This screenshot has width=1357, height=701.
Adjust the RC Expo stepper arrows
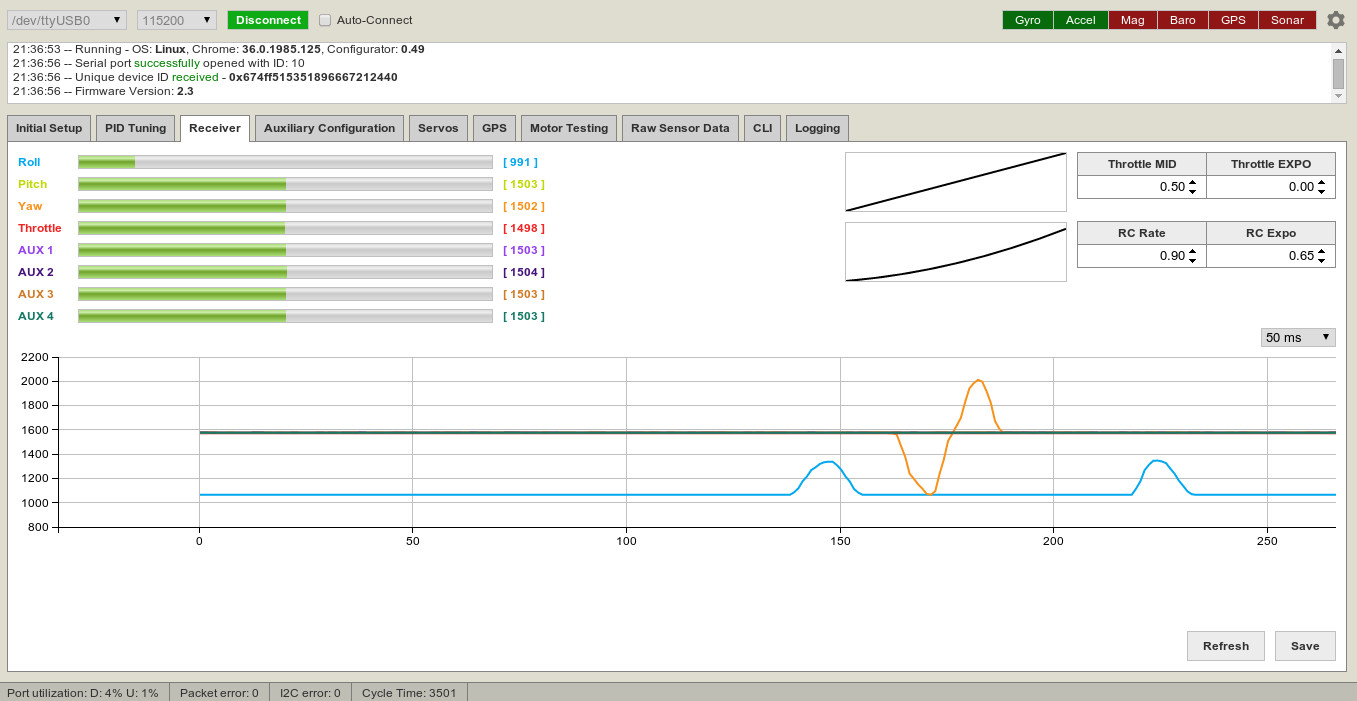1322,256
